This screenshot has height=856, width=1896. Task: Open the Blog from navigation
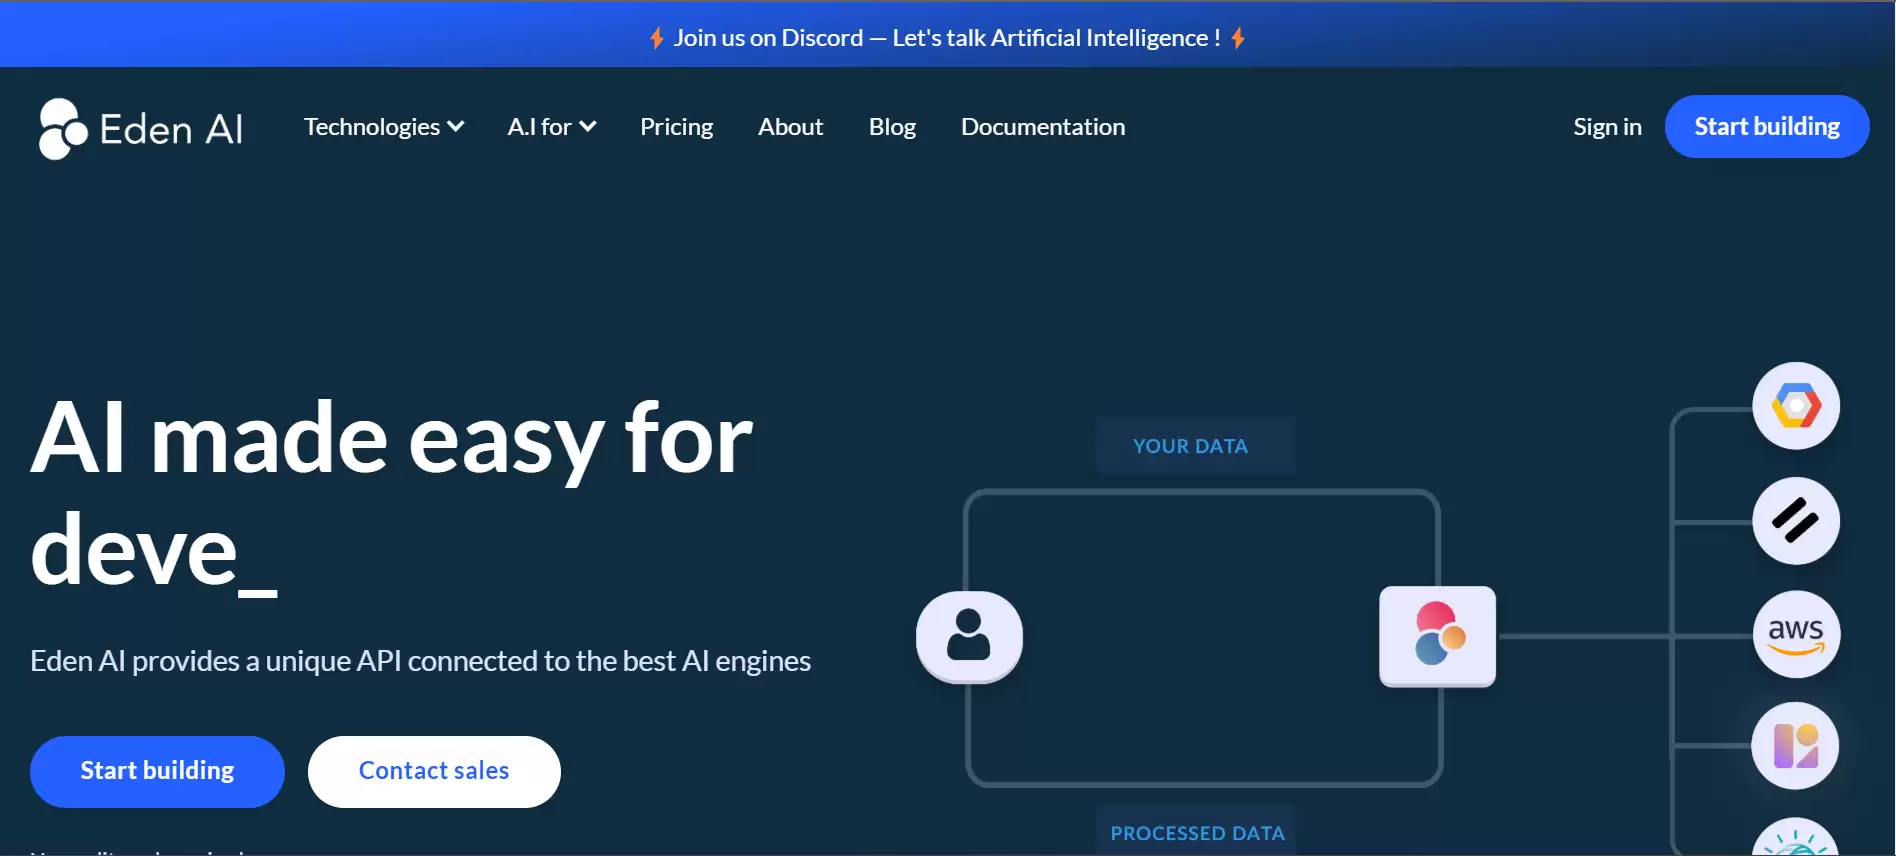(x=892, y=127)
